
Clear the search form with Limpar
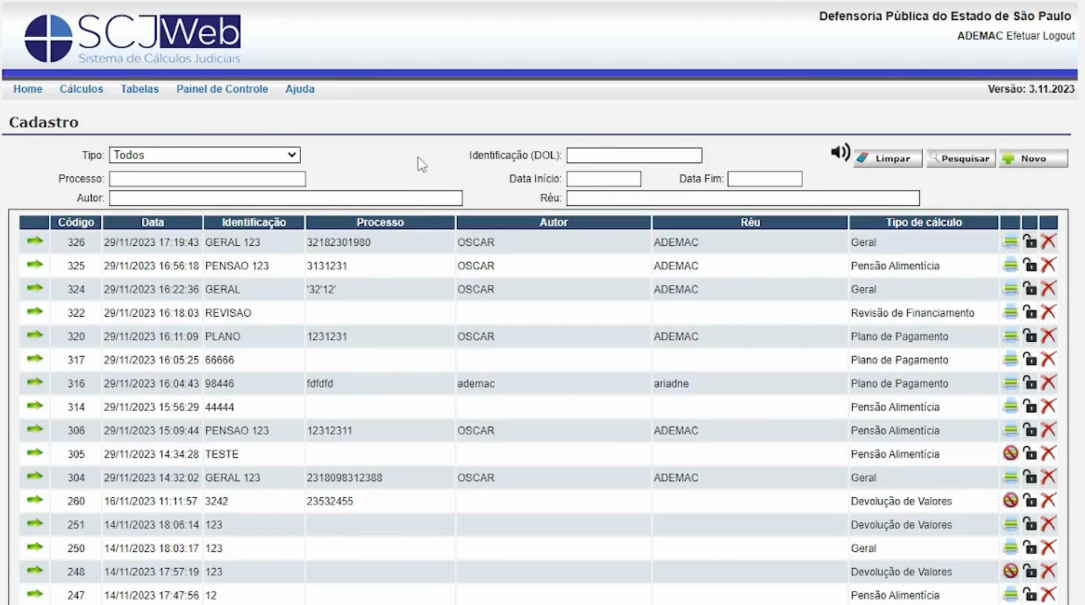pyautogui.click(x=887, y=159)
